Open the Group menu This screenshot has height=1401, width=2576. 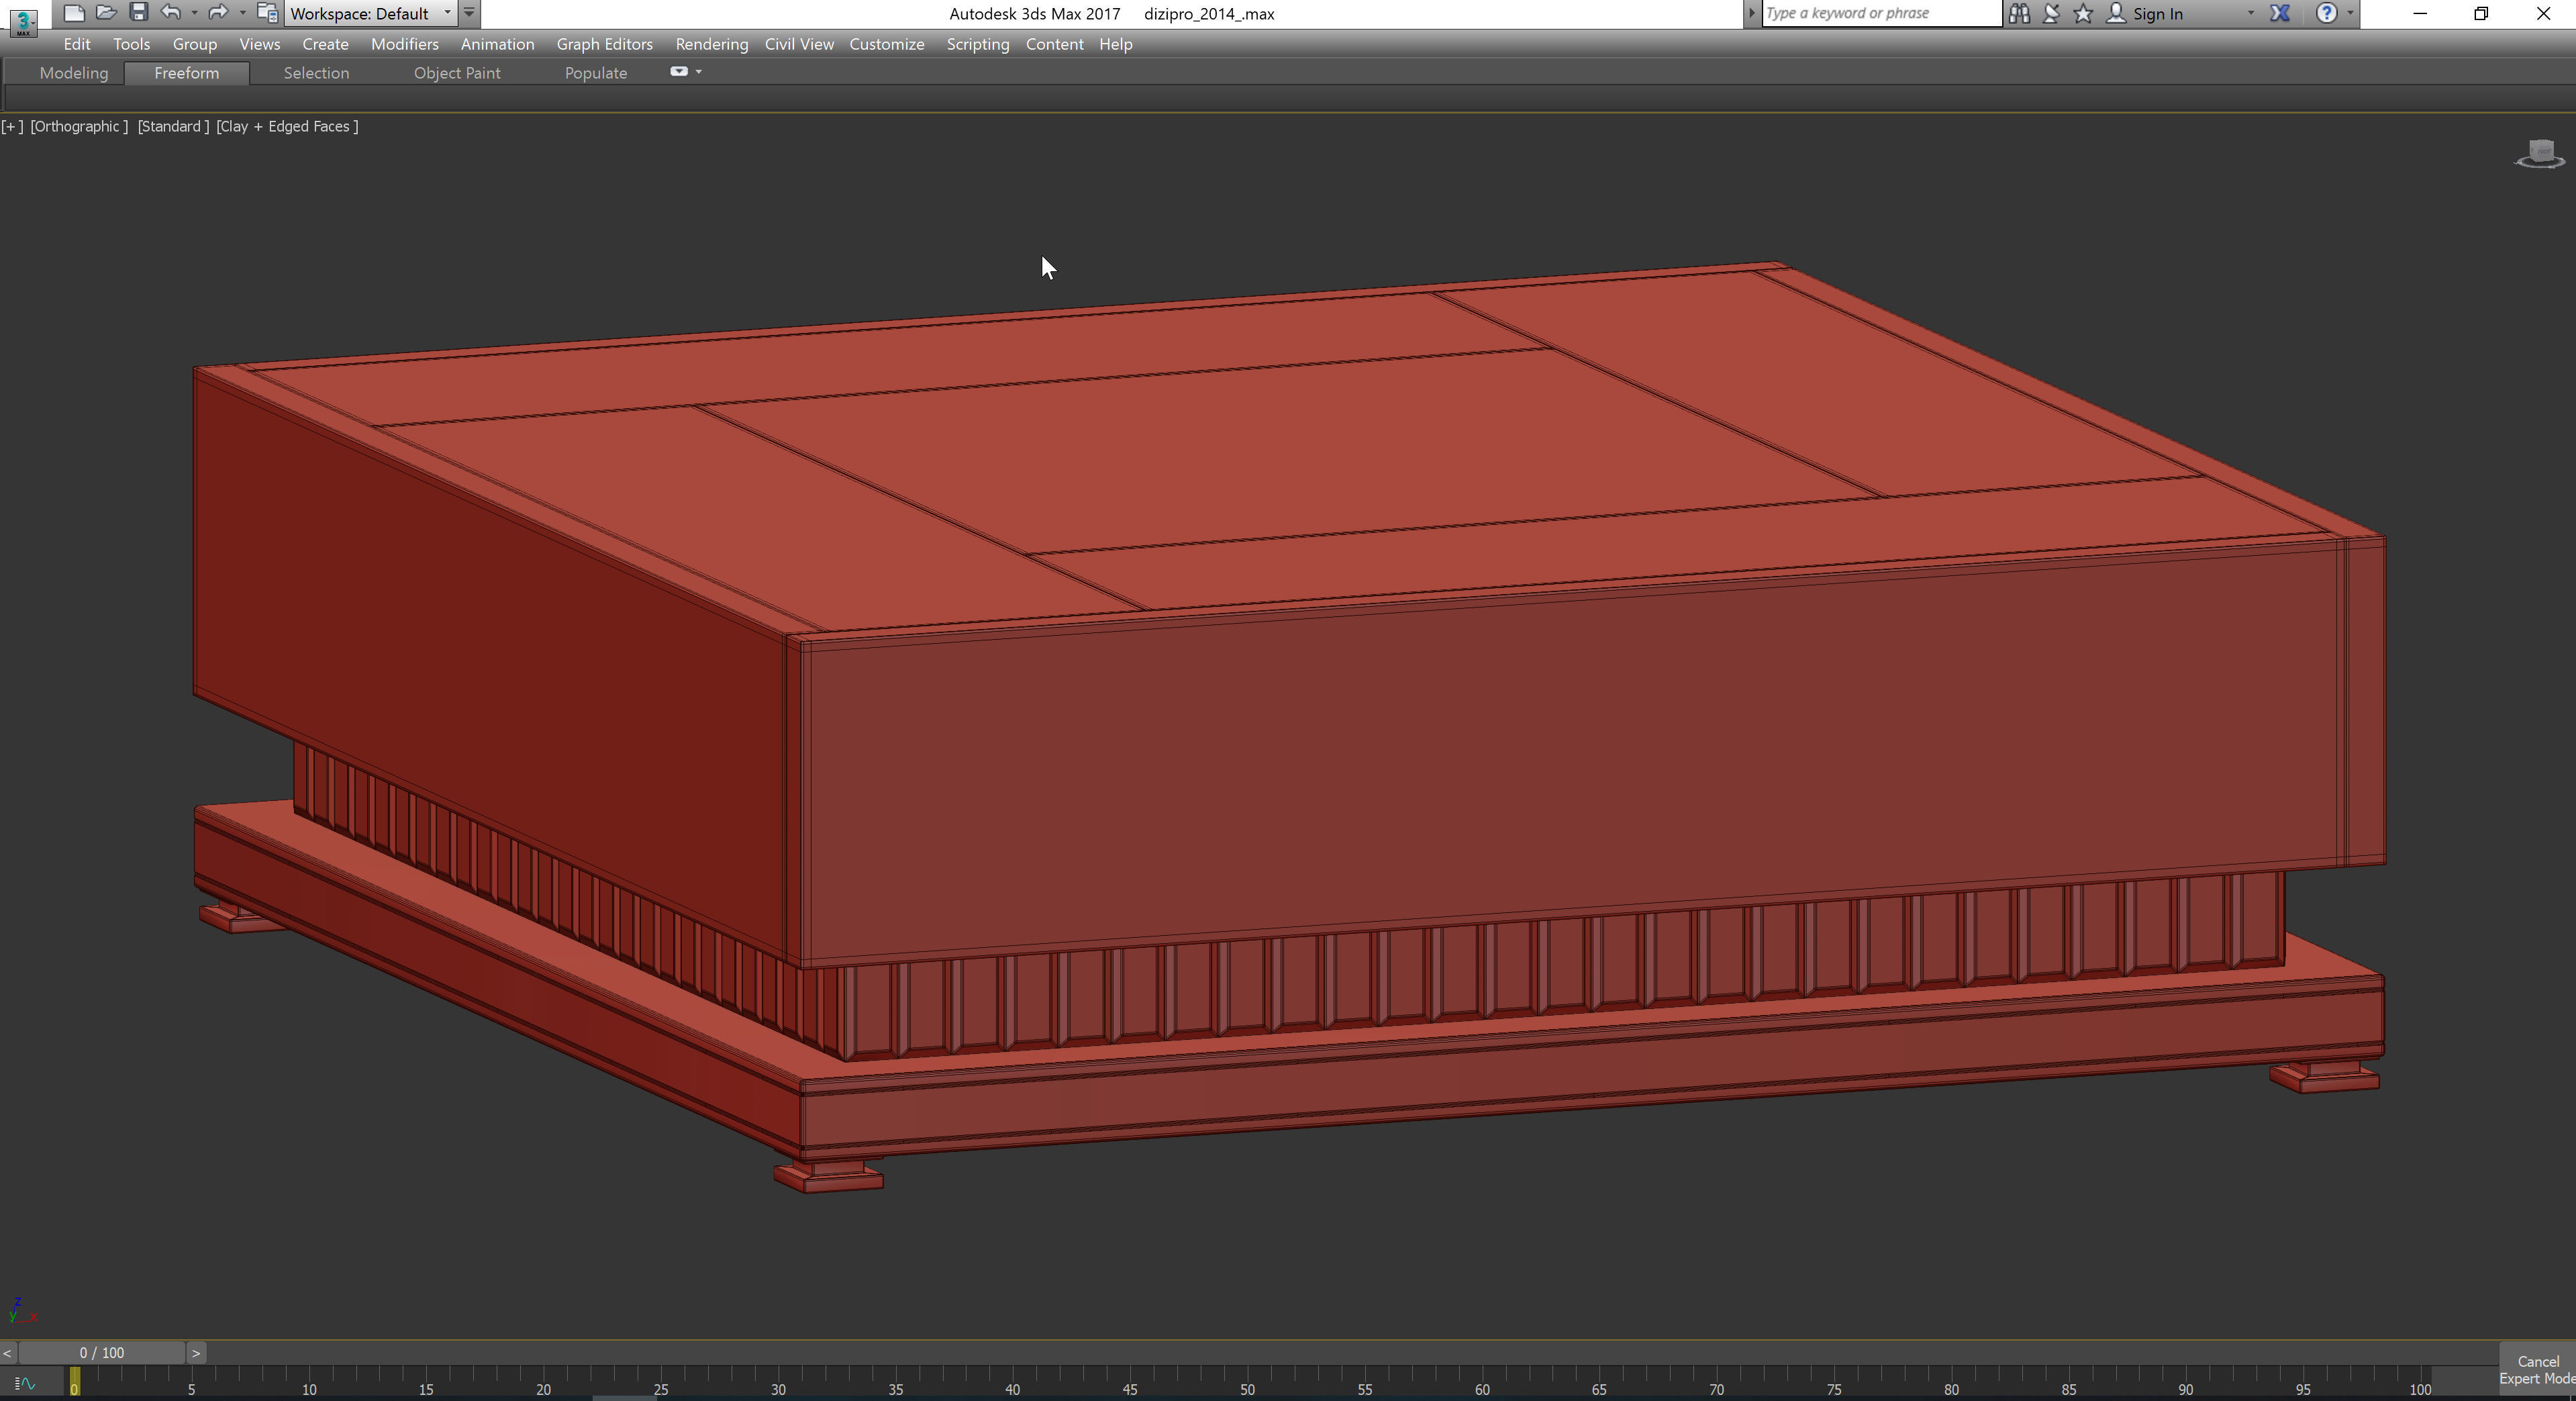[x=194, y=44]
